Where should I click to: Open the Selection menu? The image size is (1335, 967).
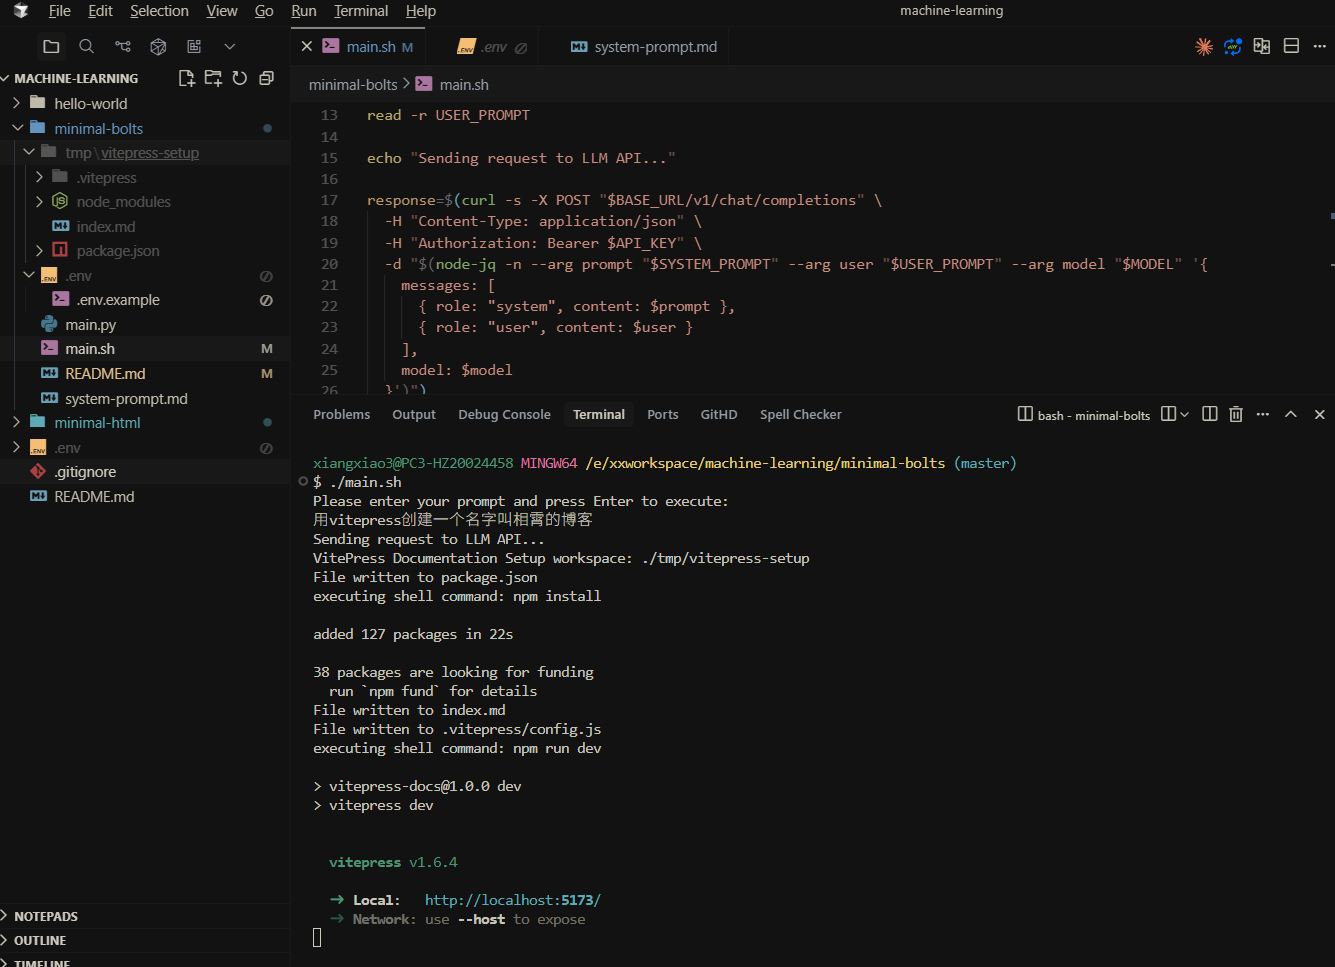(x=159, y=11)
